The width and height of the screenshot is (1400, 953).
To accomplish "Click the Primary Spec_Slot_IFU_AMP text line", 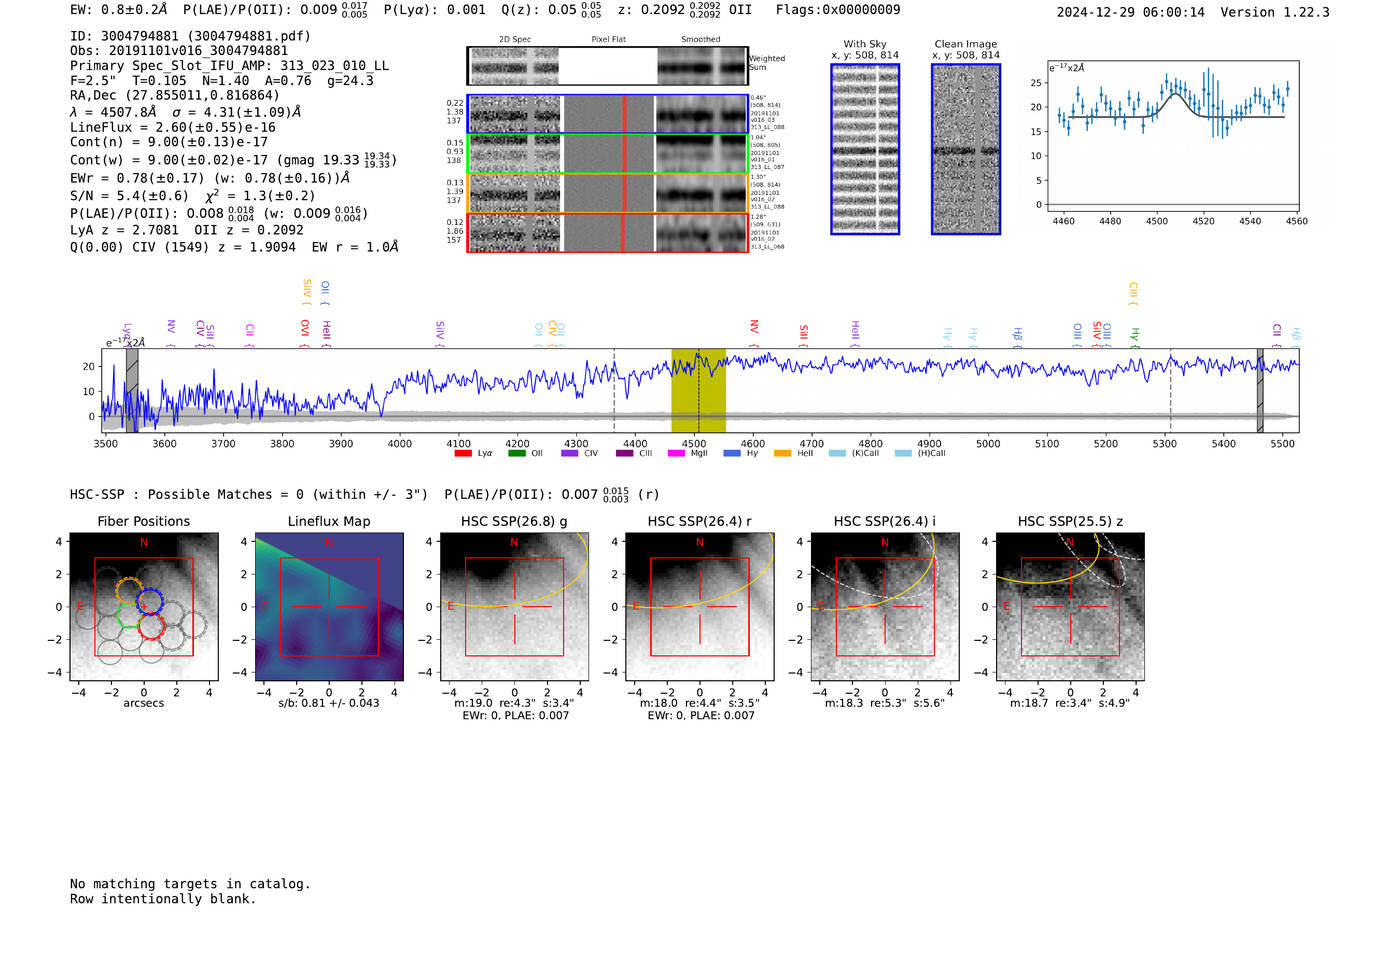I will pos(230,66).
